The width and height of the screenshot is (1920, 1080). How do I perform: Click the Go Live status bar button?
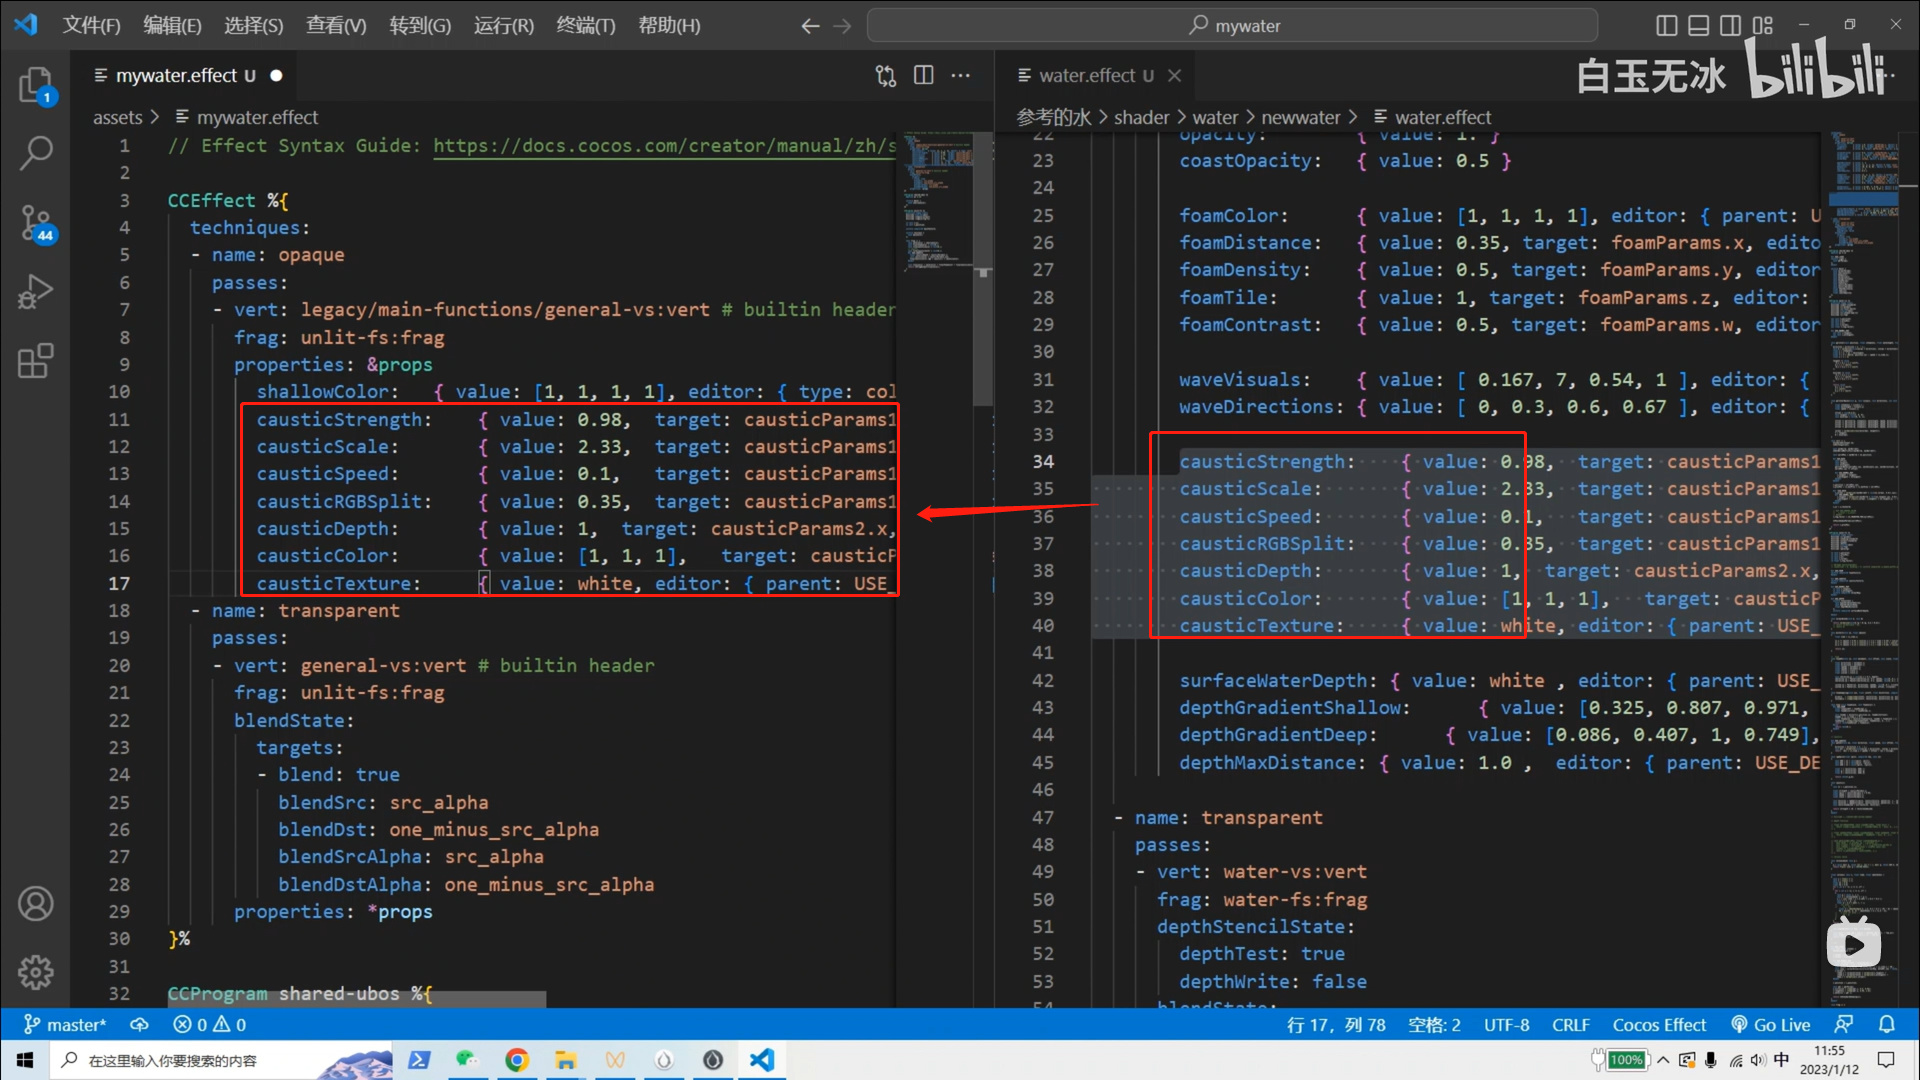1771,1025
